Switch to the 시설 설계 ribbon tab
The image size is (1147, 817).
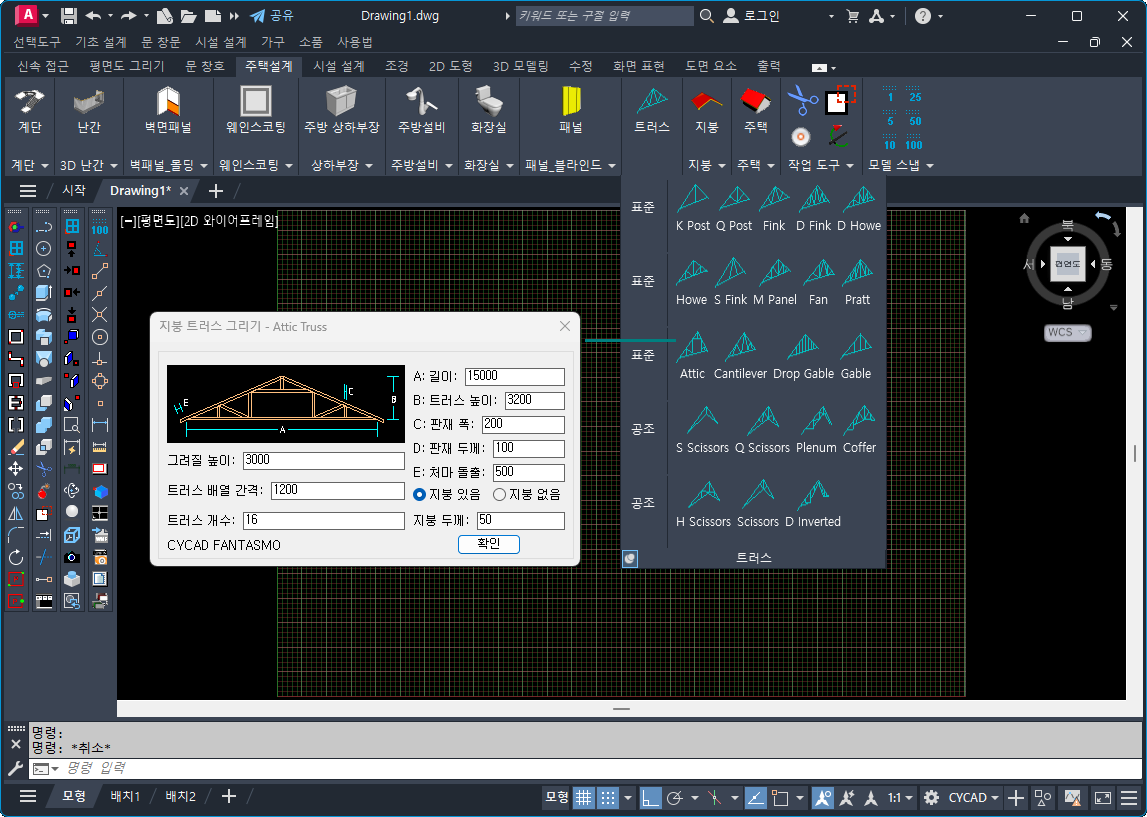click(339, 66)
